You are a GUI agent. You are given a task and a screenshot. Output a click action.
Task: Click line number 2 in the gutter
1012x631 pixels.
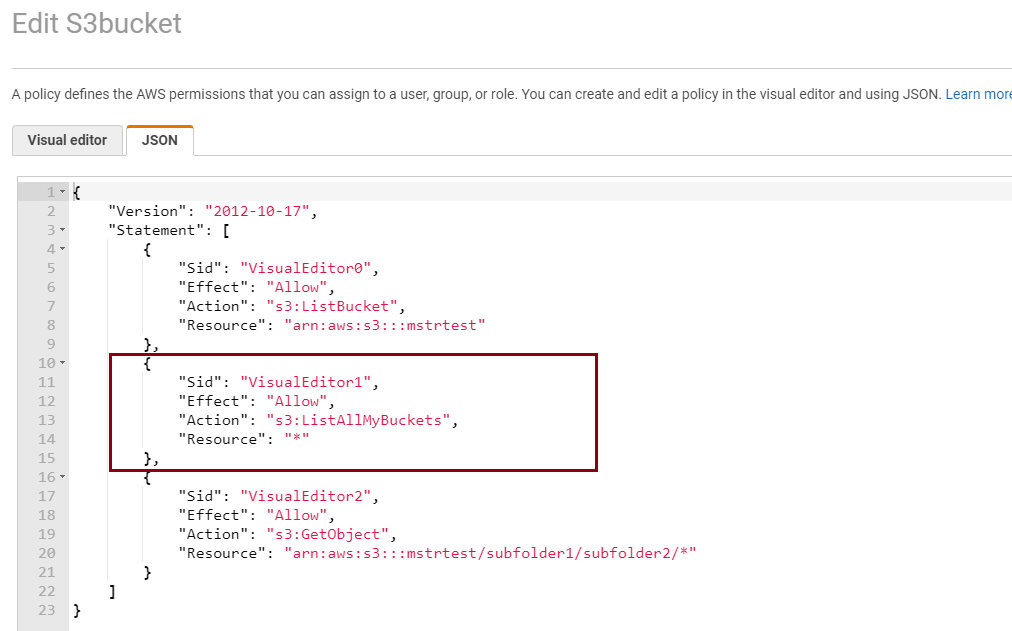tap(50, 211)
